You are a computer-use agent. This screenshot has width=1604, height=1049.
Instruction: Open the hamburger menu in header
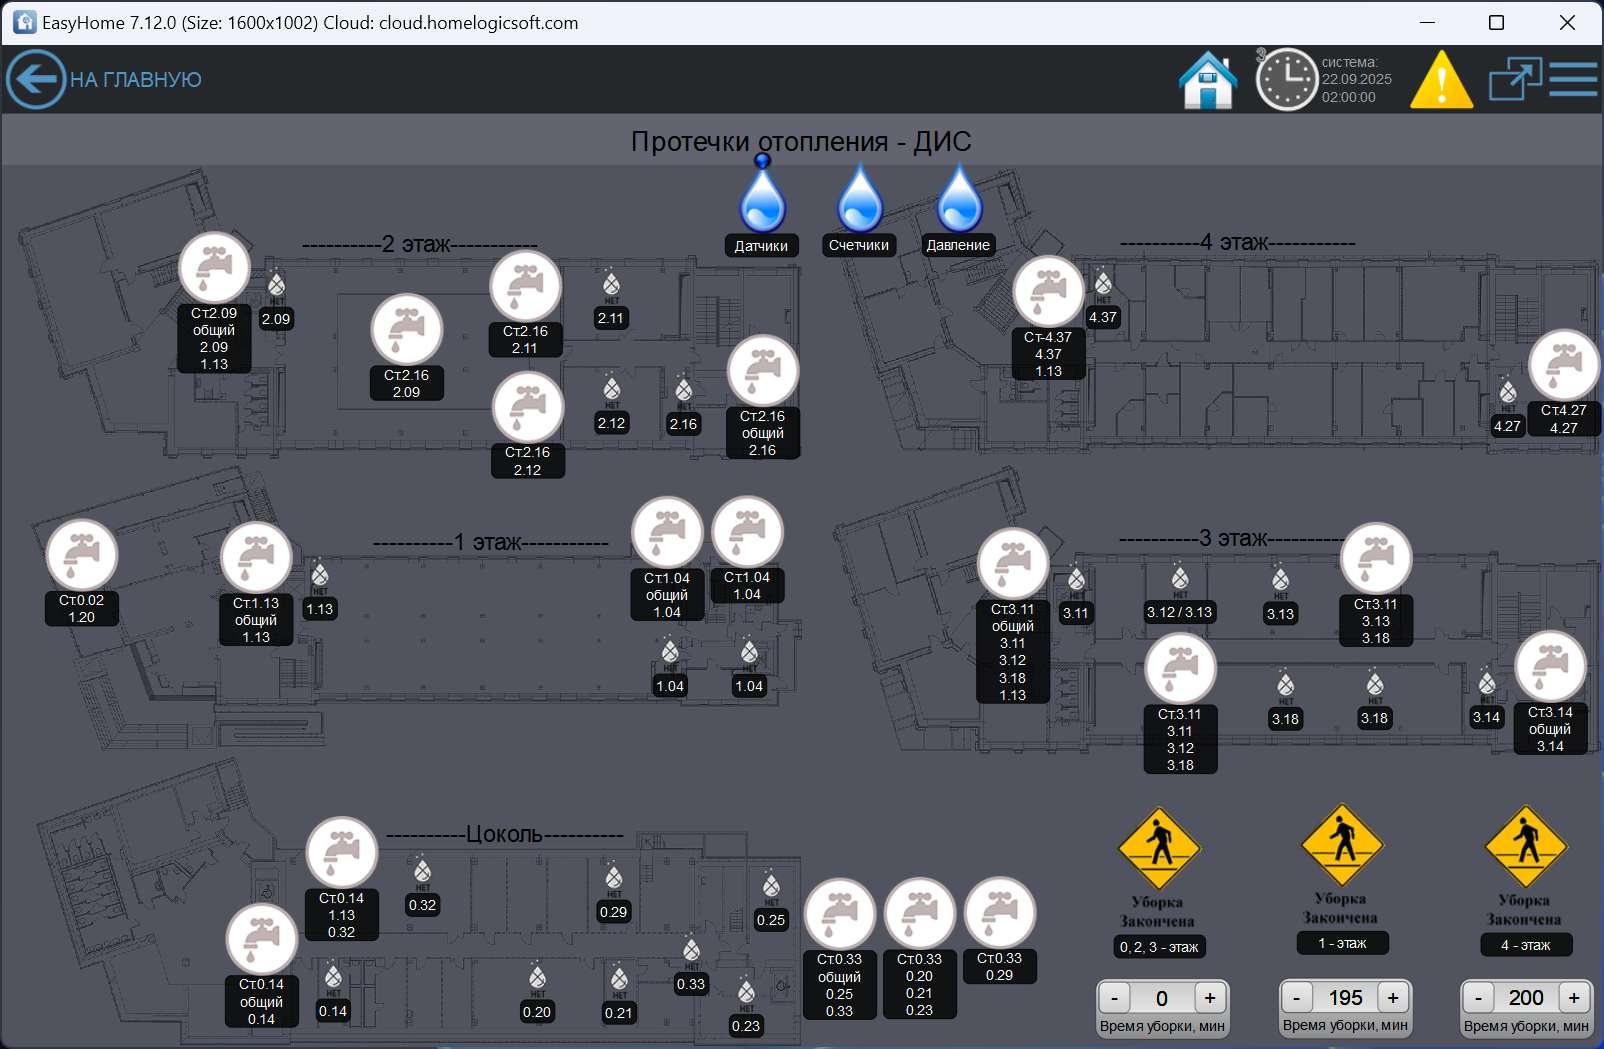(x=1574, y=79)
